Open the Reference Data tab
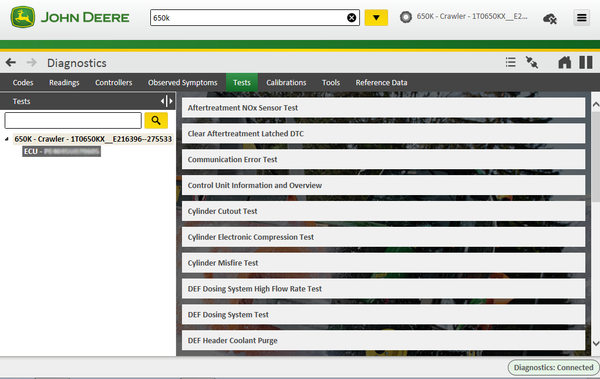600x379 pixels. pos(382,83)
